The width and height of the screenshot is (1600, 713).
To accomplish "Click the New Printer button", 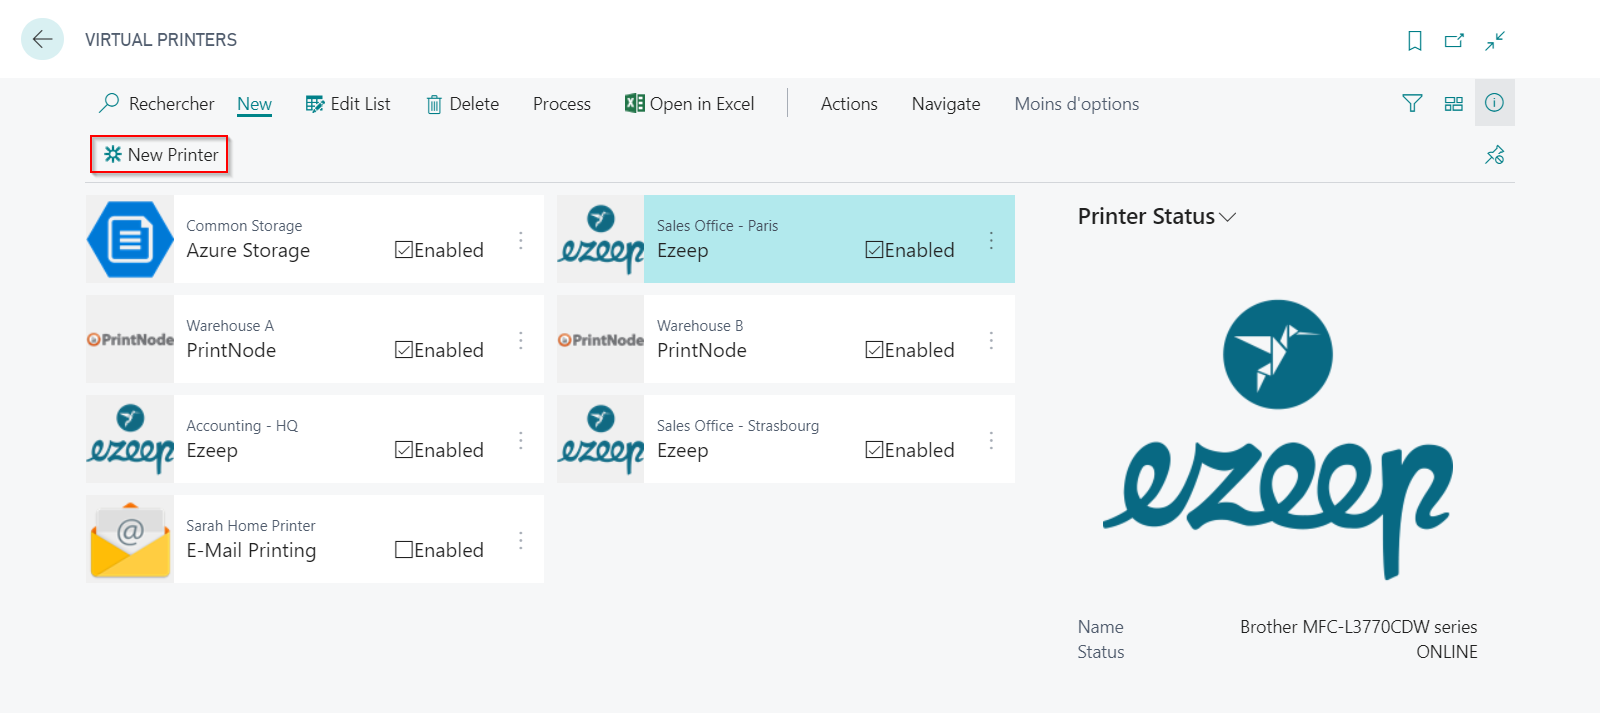I will (160, 155).
